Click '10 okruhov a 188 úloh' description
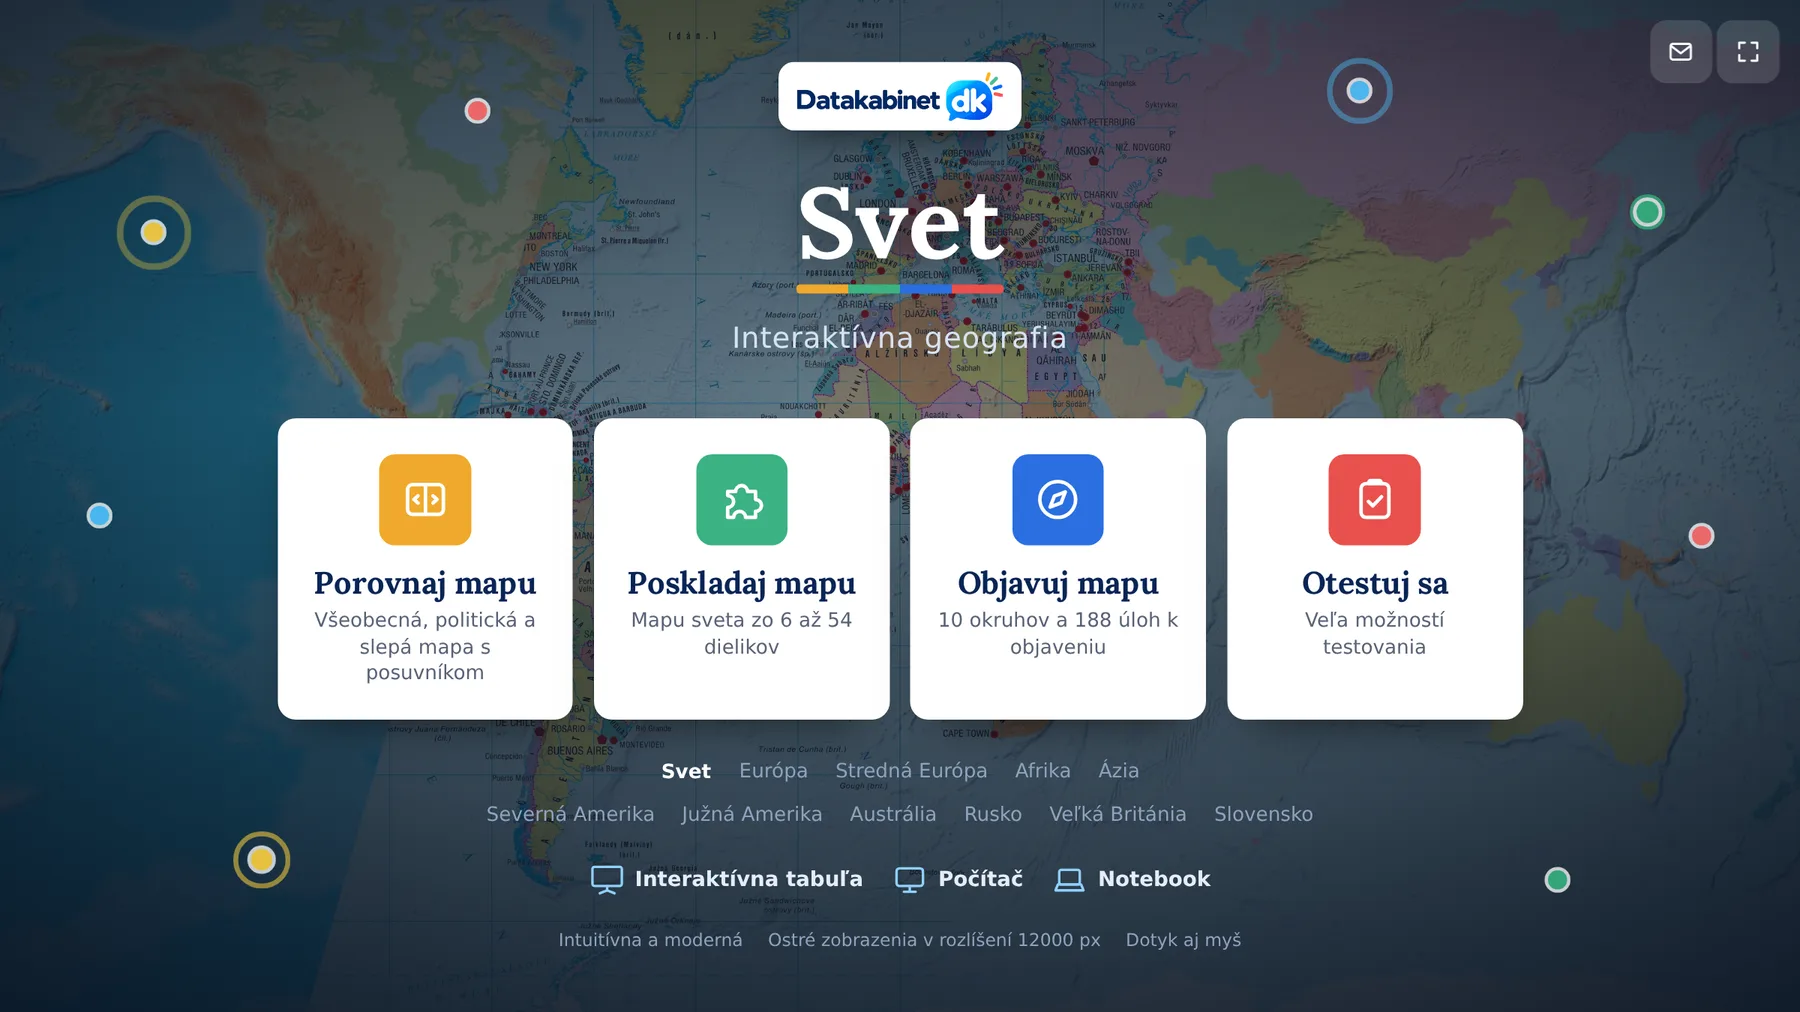 (1058, 633)
